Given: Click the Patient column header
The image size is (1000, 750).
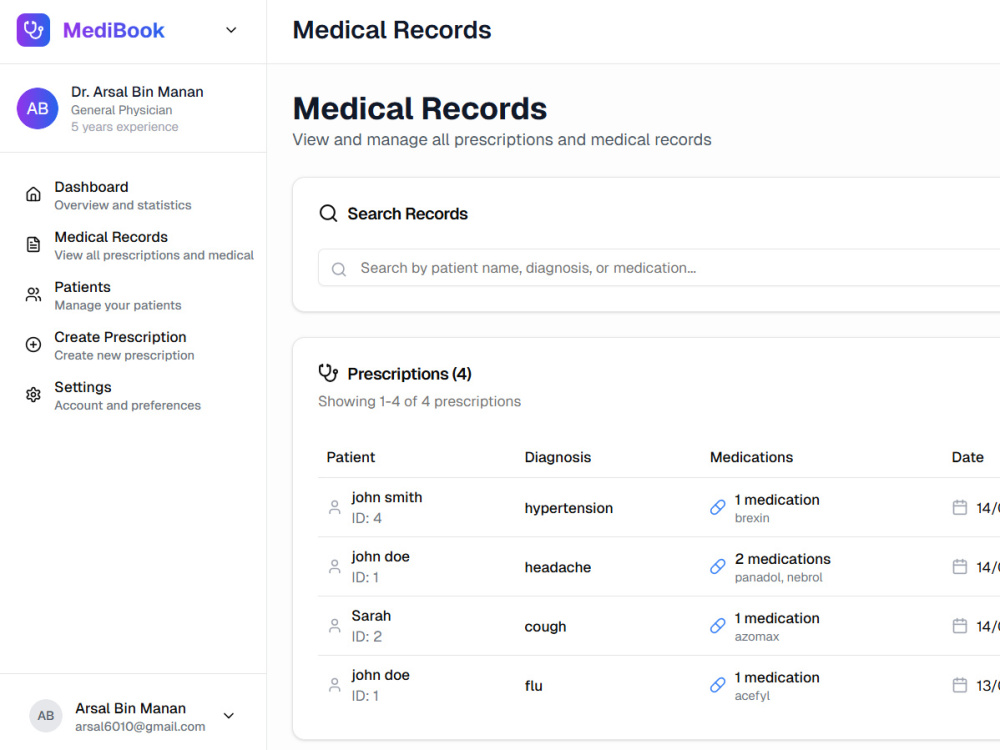Looking at the screenshot, I should 351,457.
